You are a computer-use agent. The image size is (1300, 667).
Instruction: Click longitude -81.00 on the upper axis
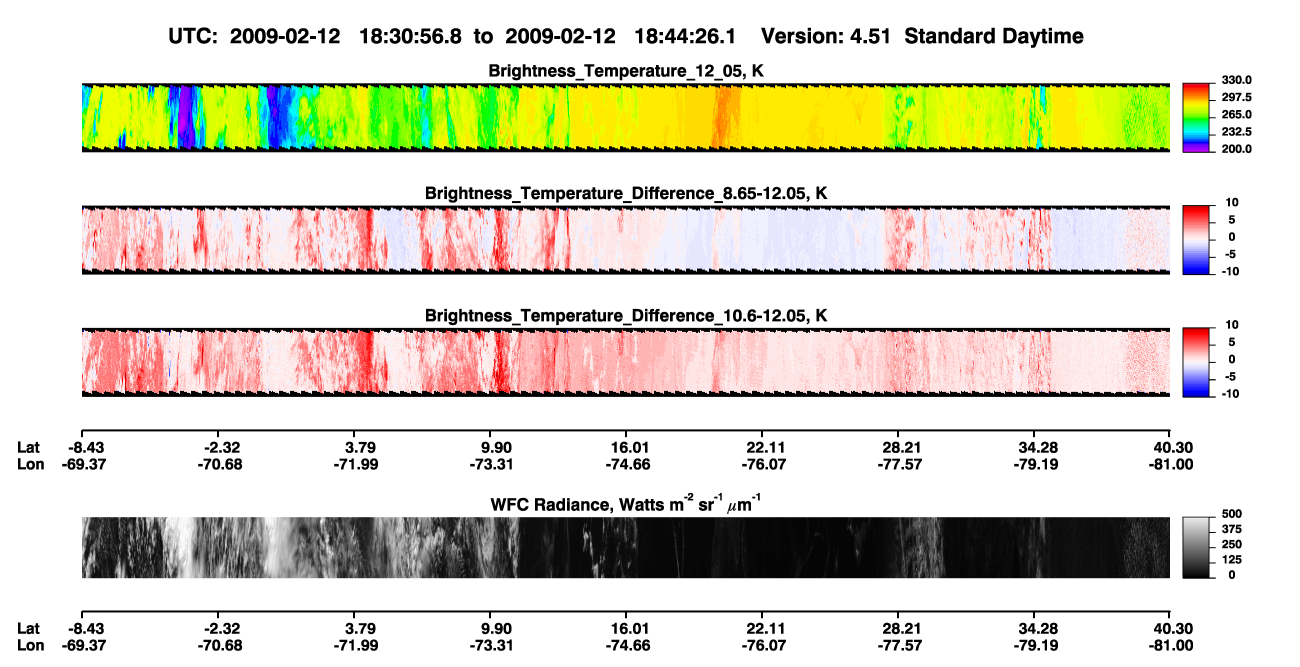[x=1170, y=464]
